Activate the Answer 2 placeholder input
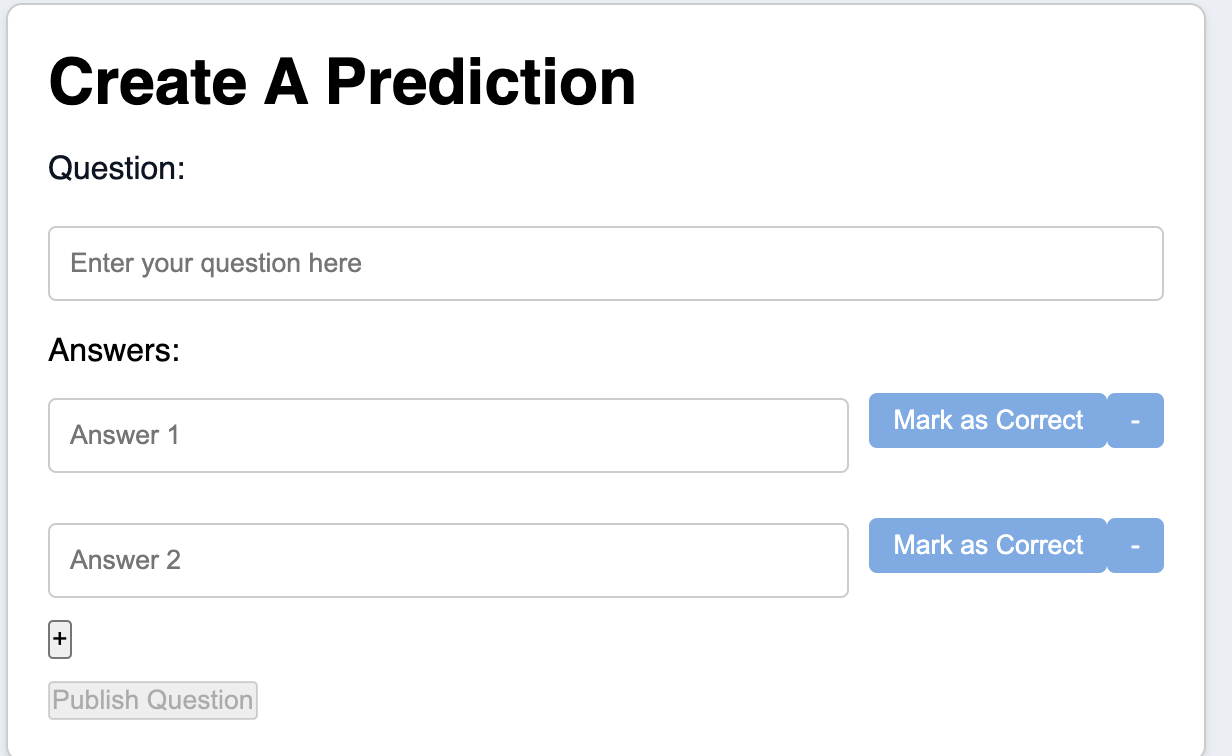1232x756 pixels. point(448,560)
